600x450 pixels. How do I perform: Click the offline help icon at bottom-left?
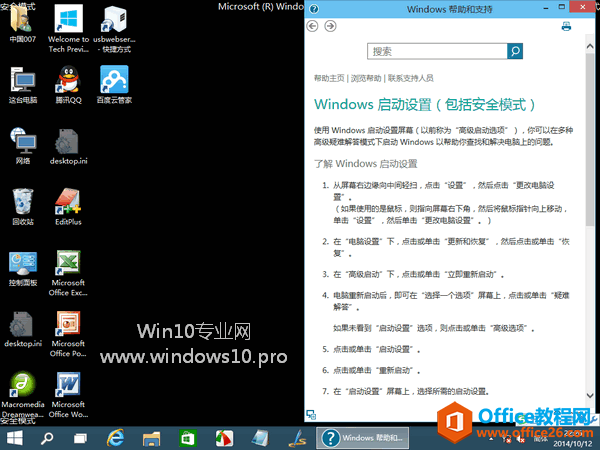coord(311,414)
